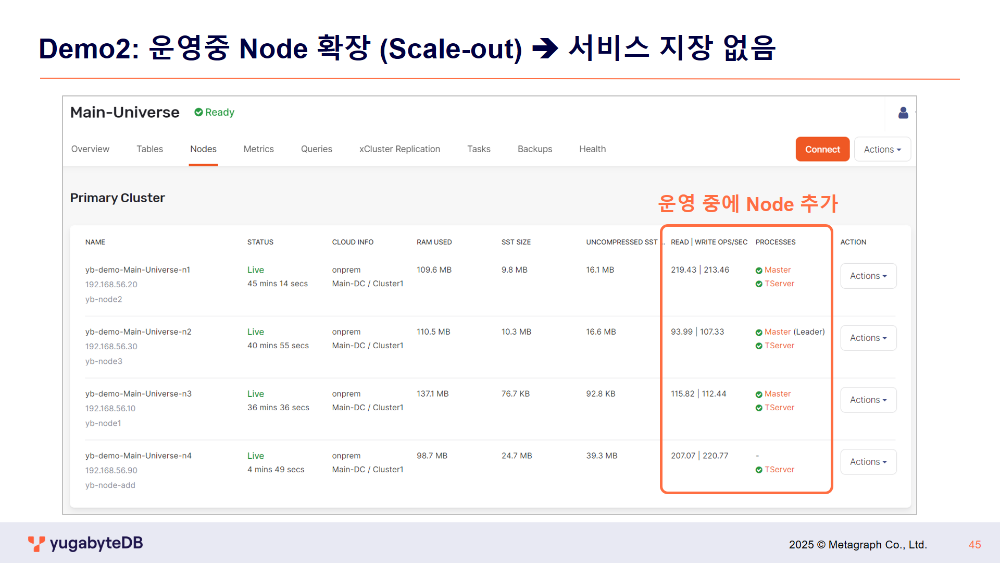1000x563 pixels.
Task: Click the user profile icon
Action: point(903,113)
